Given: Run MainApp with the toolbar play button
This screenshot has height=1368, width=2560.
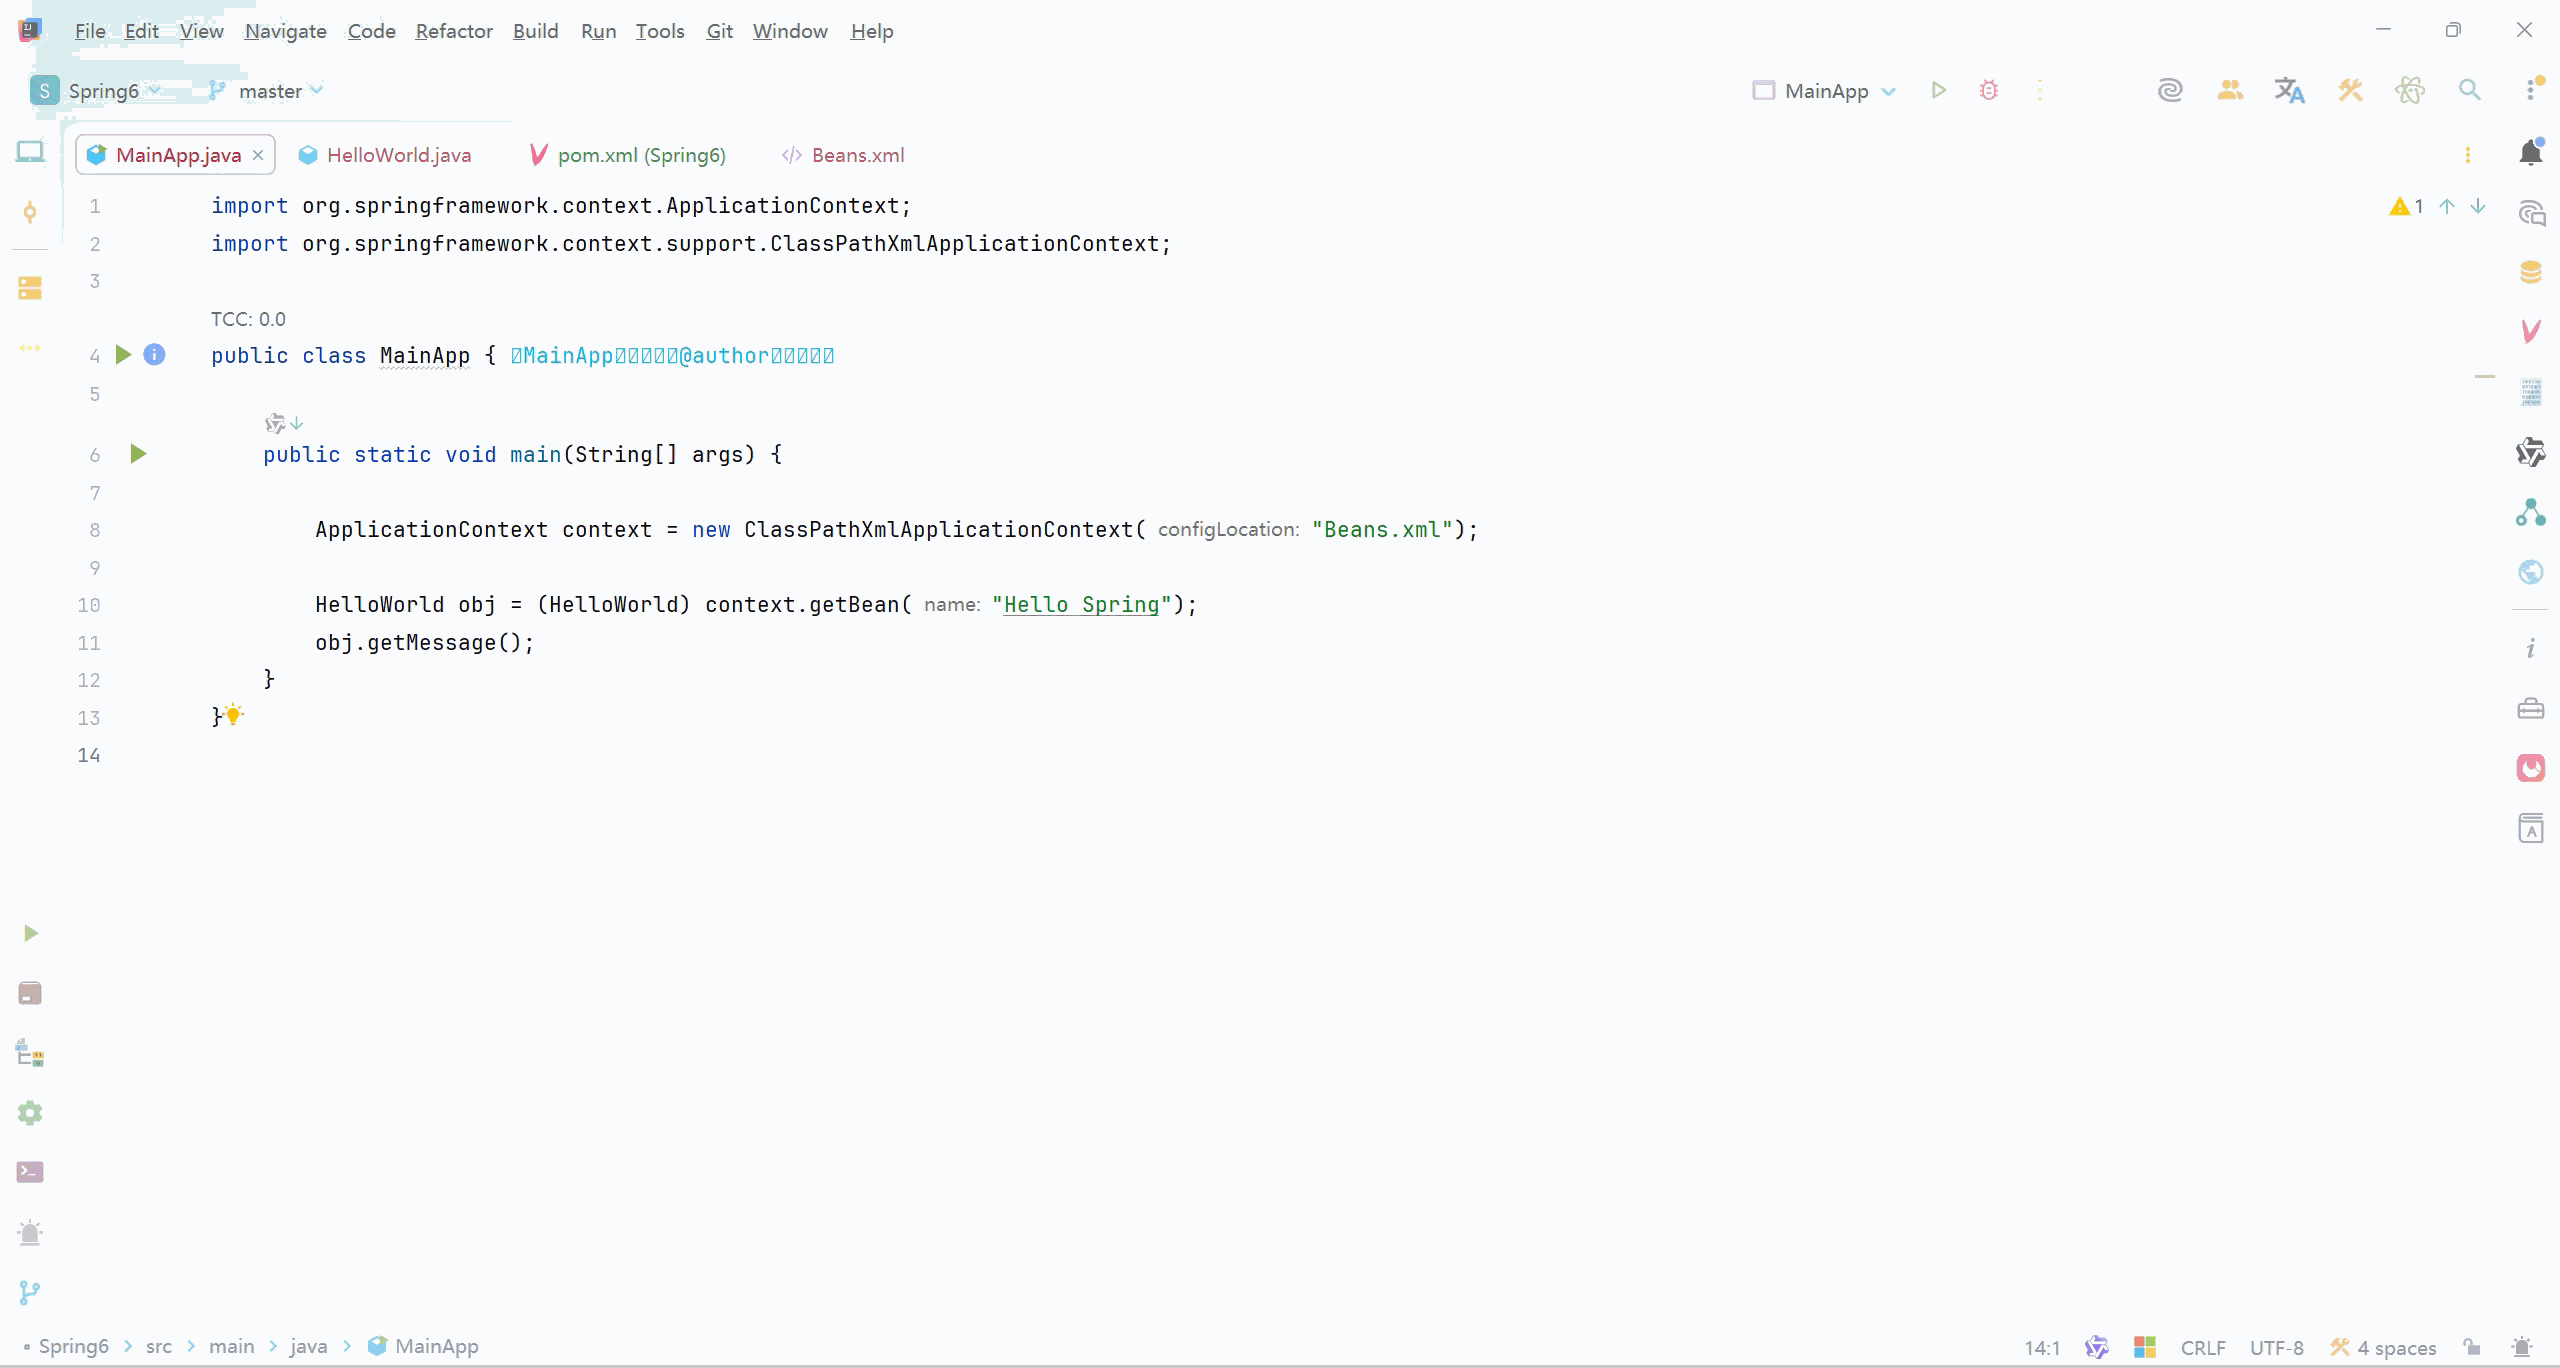Looking at the screenshot, I should point(1938,91).
